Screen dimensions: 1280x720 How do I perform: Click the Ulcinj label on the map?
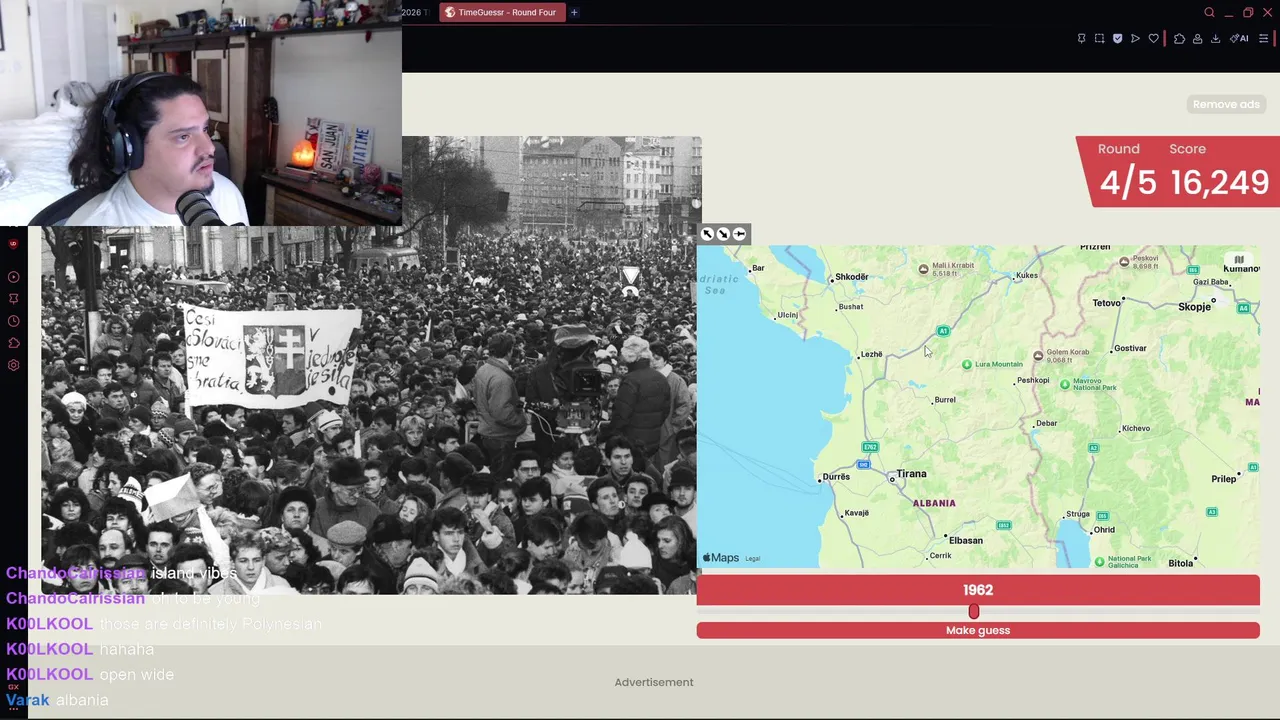click(788, 316)
